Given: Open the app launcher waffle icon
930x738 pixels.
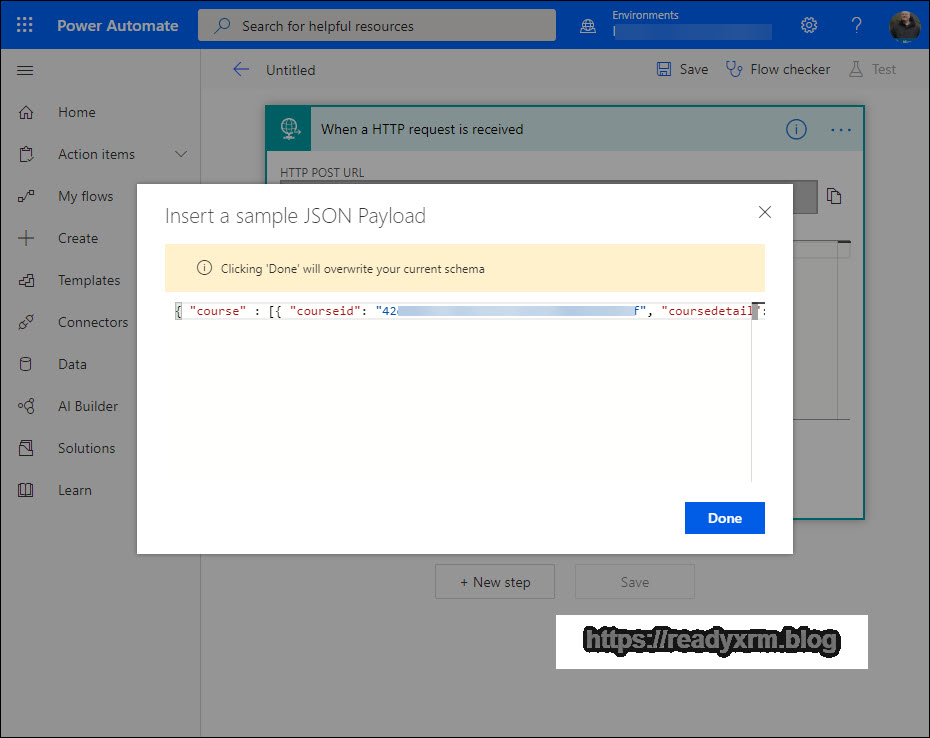Looking at the screenshot, I should coord(26,25).
